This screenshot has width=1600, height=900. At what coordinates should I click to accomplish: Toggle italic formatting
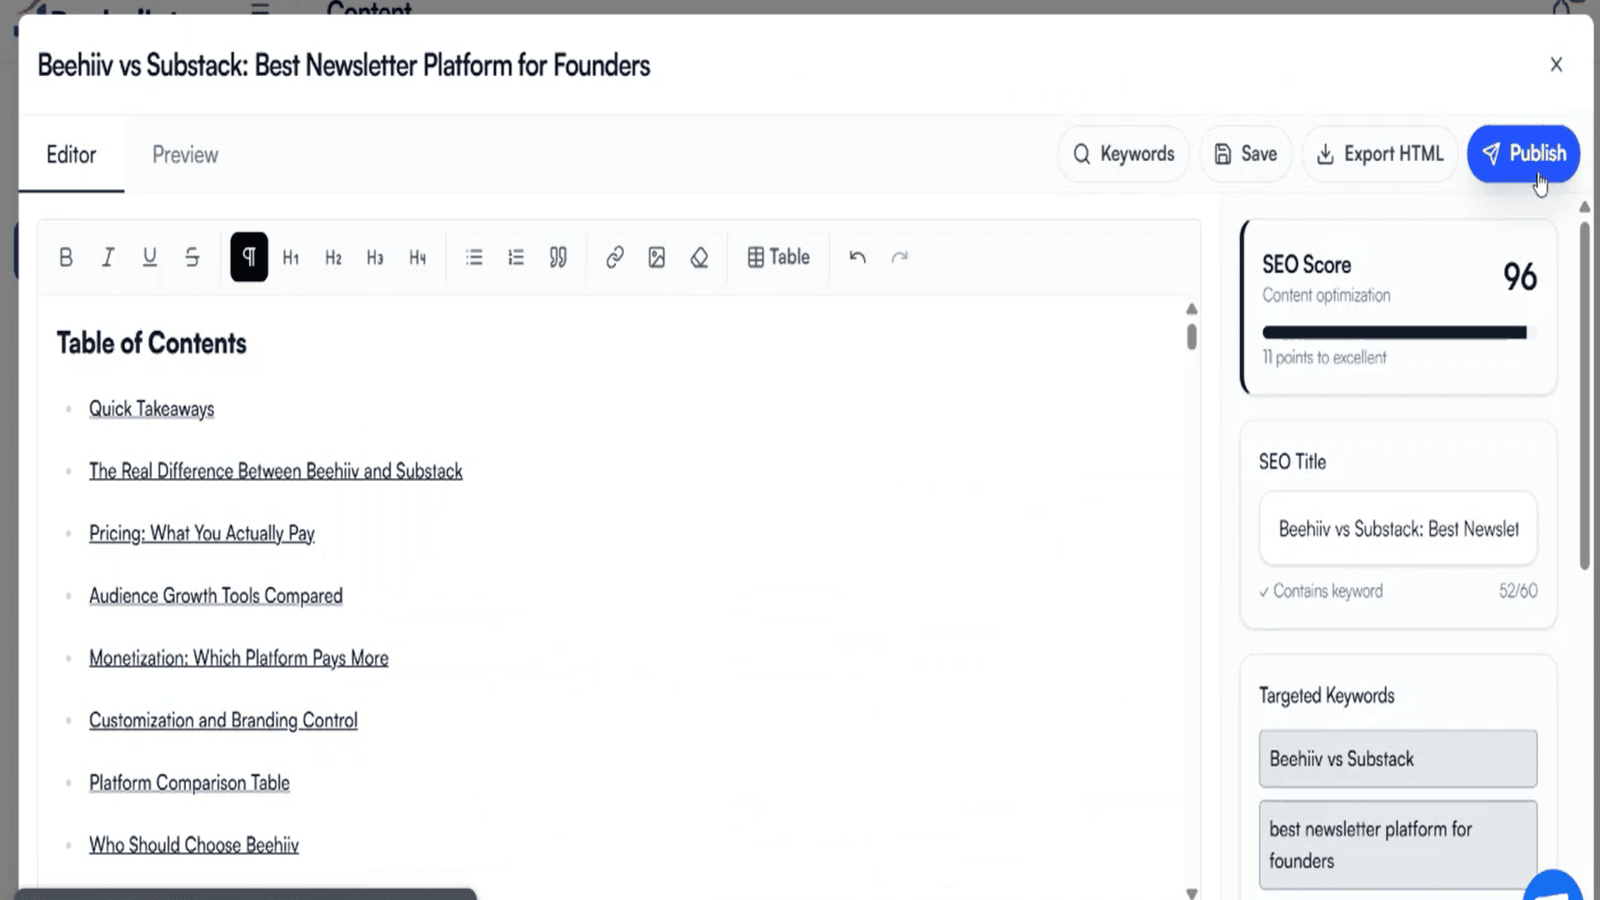108,257
